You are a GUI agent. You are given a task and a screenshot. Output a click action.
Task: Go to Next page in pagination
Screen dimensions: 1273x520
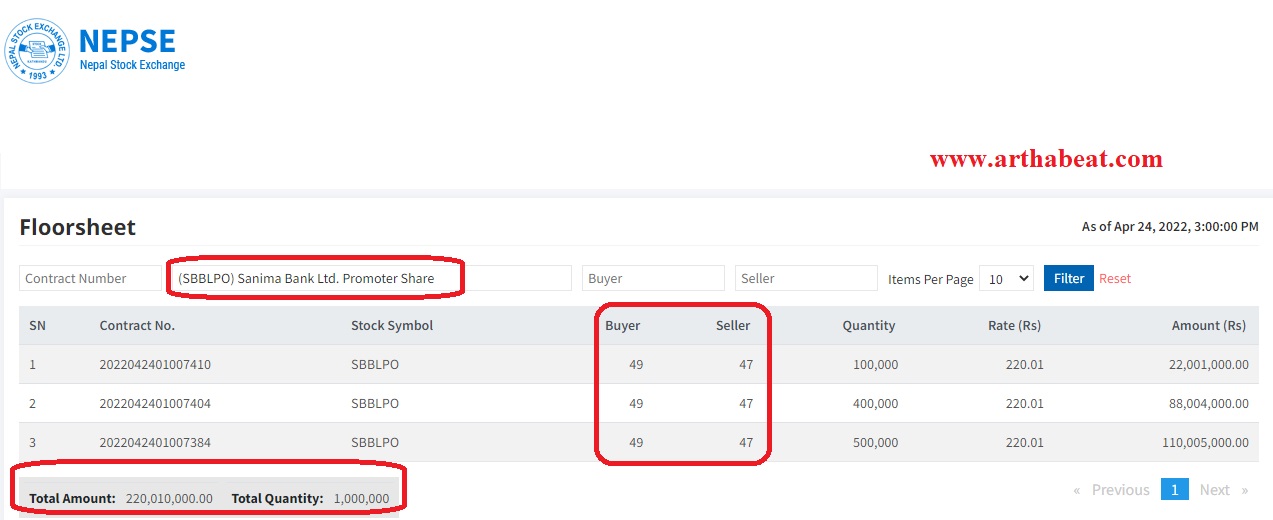tap(1223, 490)
